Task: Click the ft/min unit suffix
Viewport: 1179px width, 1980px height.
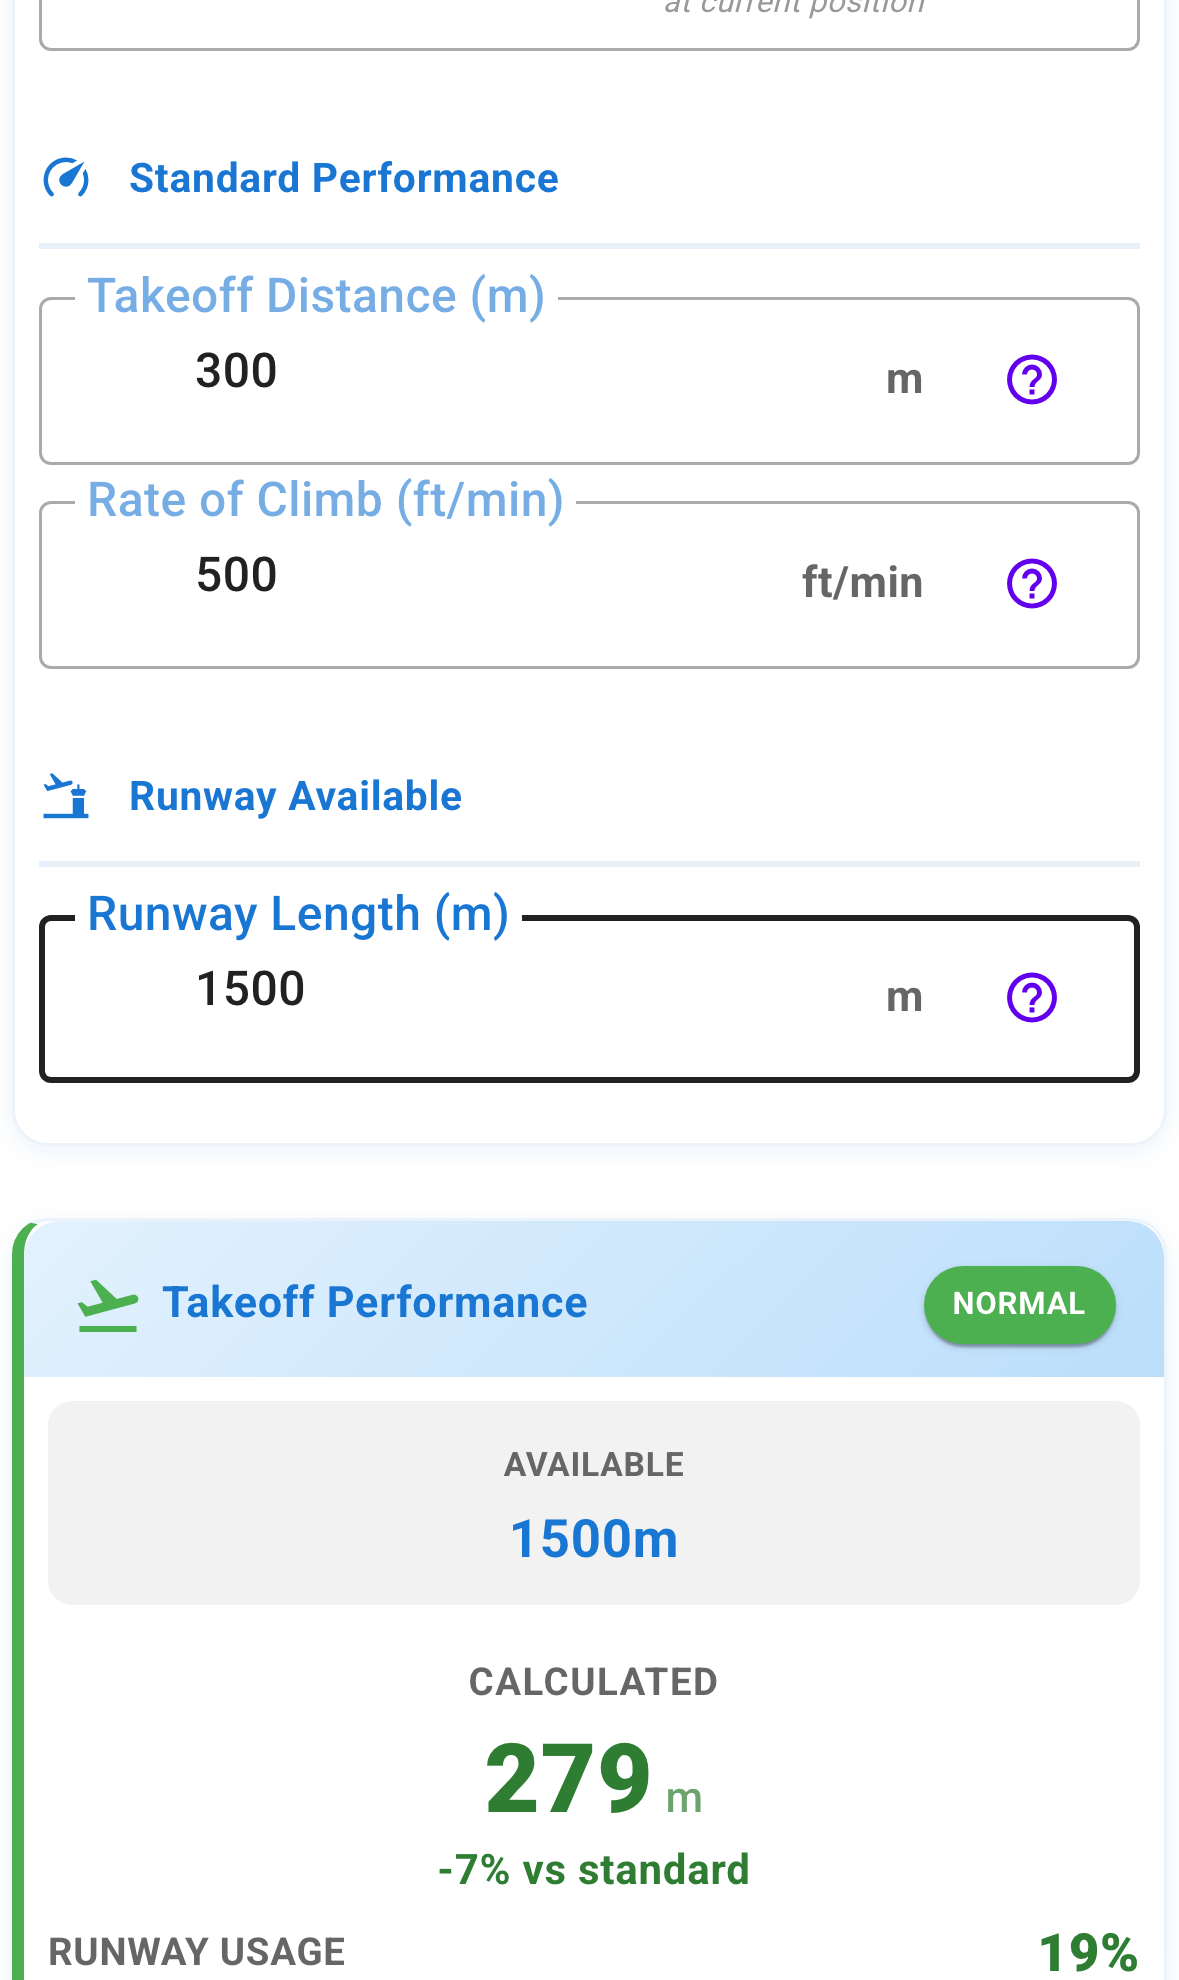Action: coord(862,583)
